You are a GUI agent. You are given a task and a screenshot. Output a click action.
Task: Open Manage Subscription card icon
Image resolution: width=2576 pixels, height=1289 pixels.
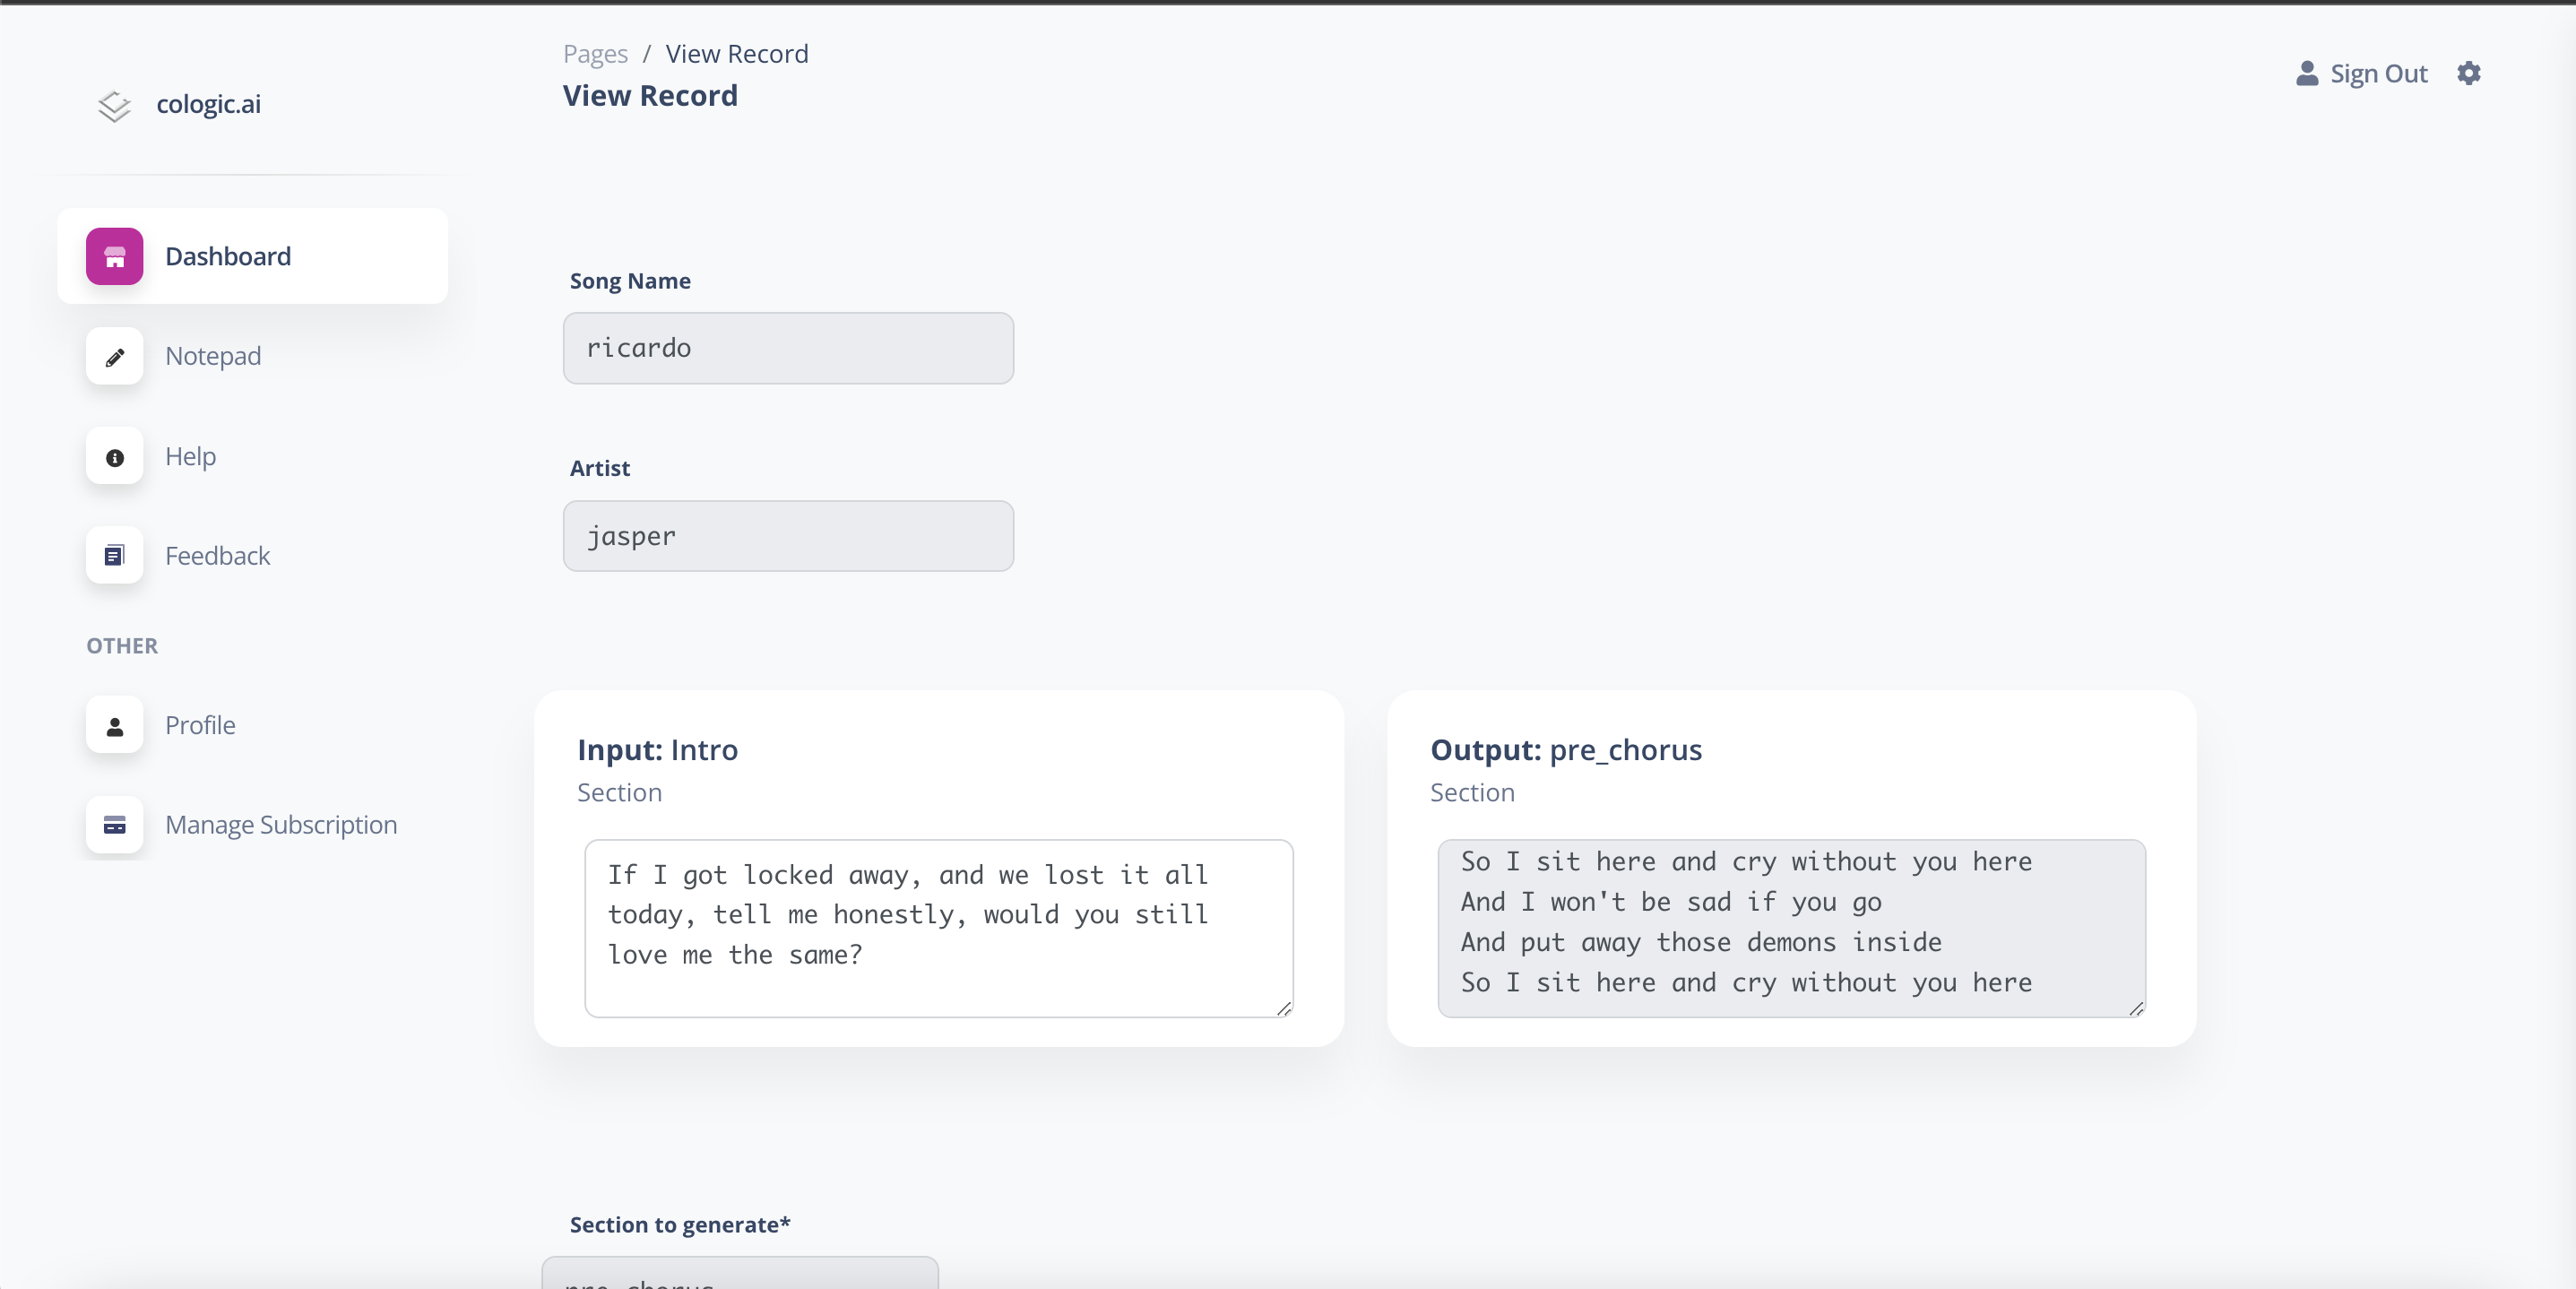pos(114,825)
